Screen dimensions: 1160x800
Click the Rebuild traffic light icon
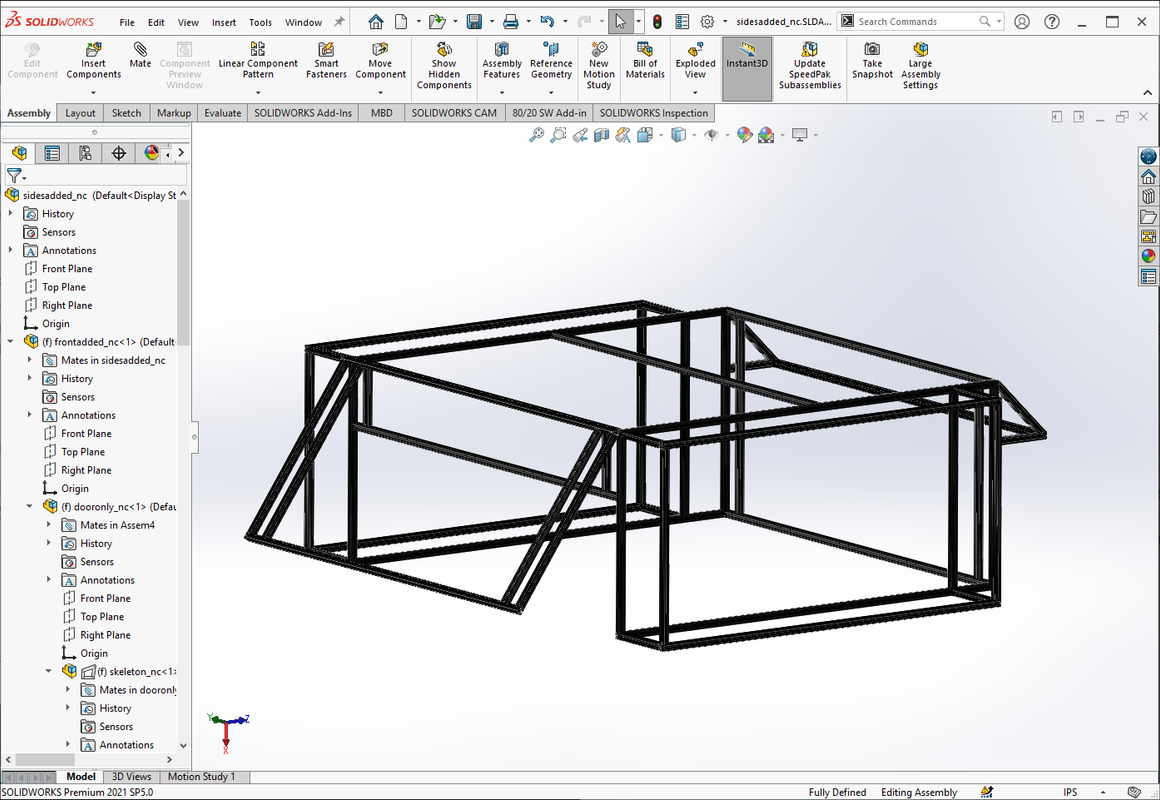click(x=657, y=21)
